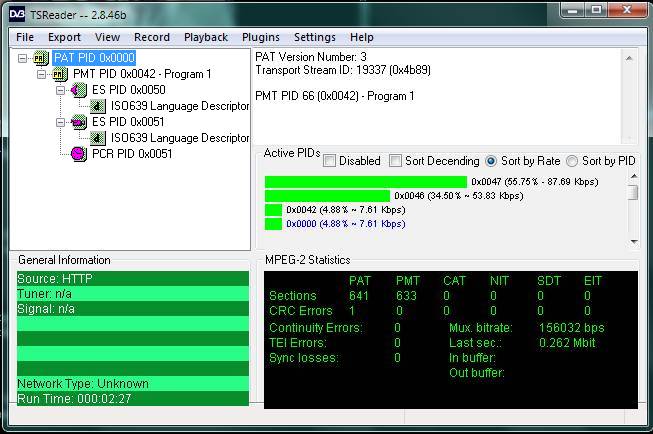Select ISO639 Language Descriptor under ES PID 0x0050

(x=179, y=106)
